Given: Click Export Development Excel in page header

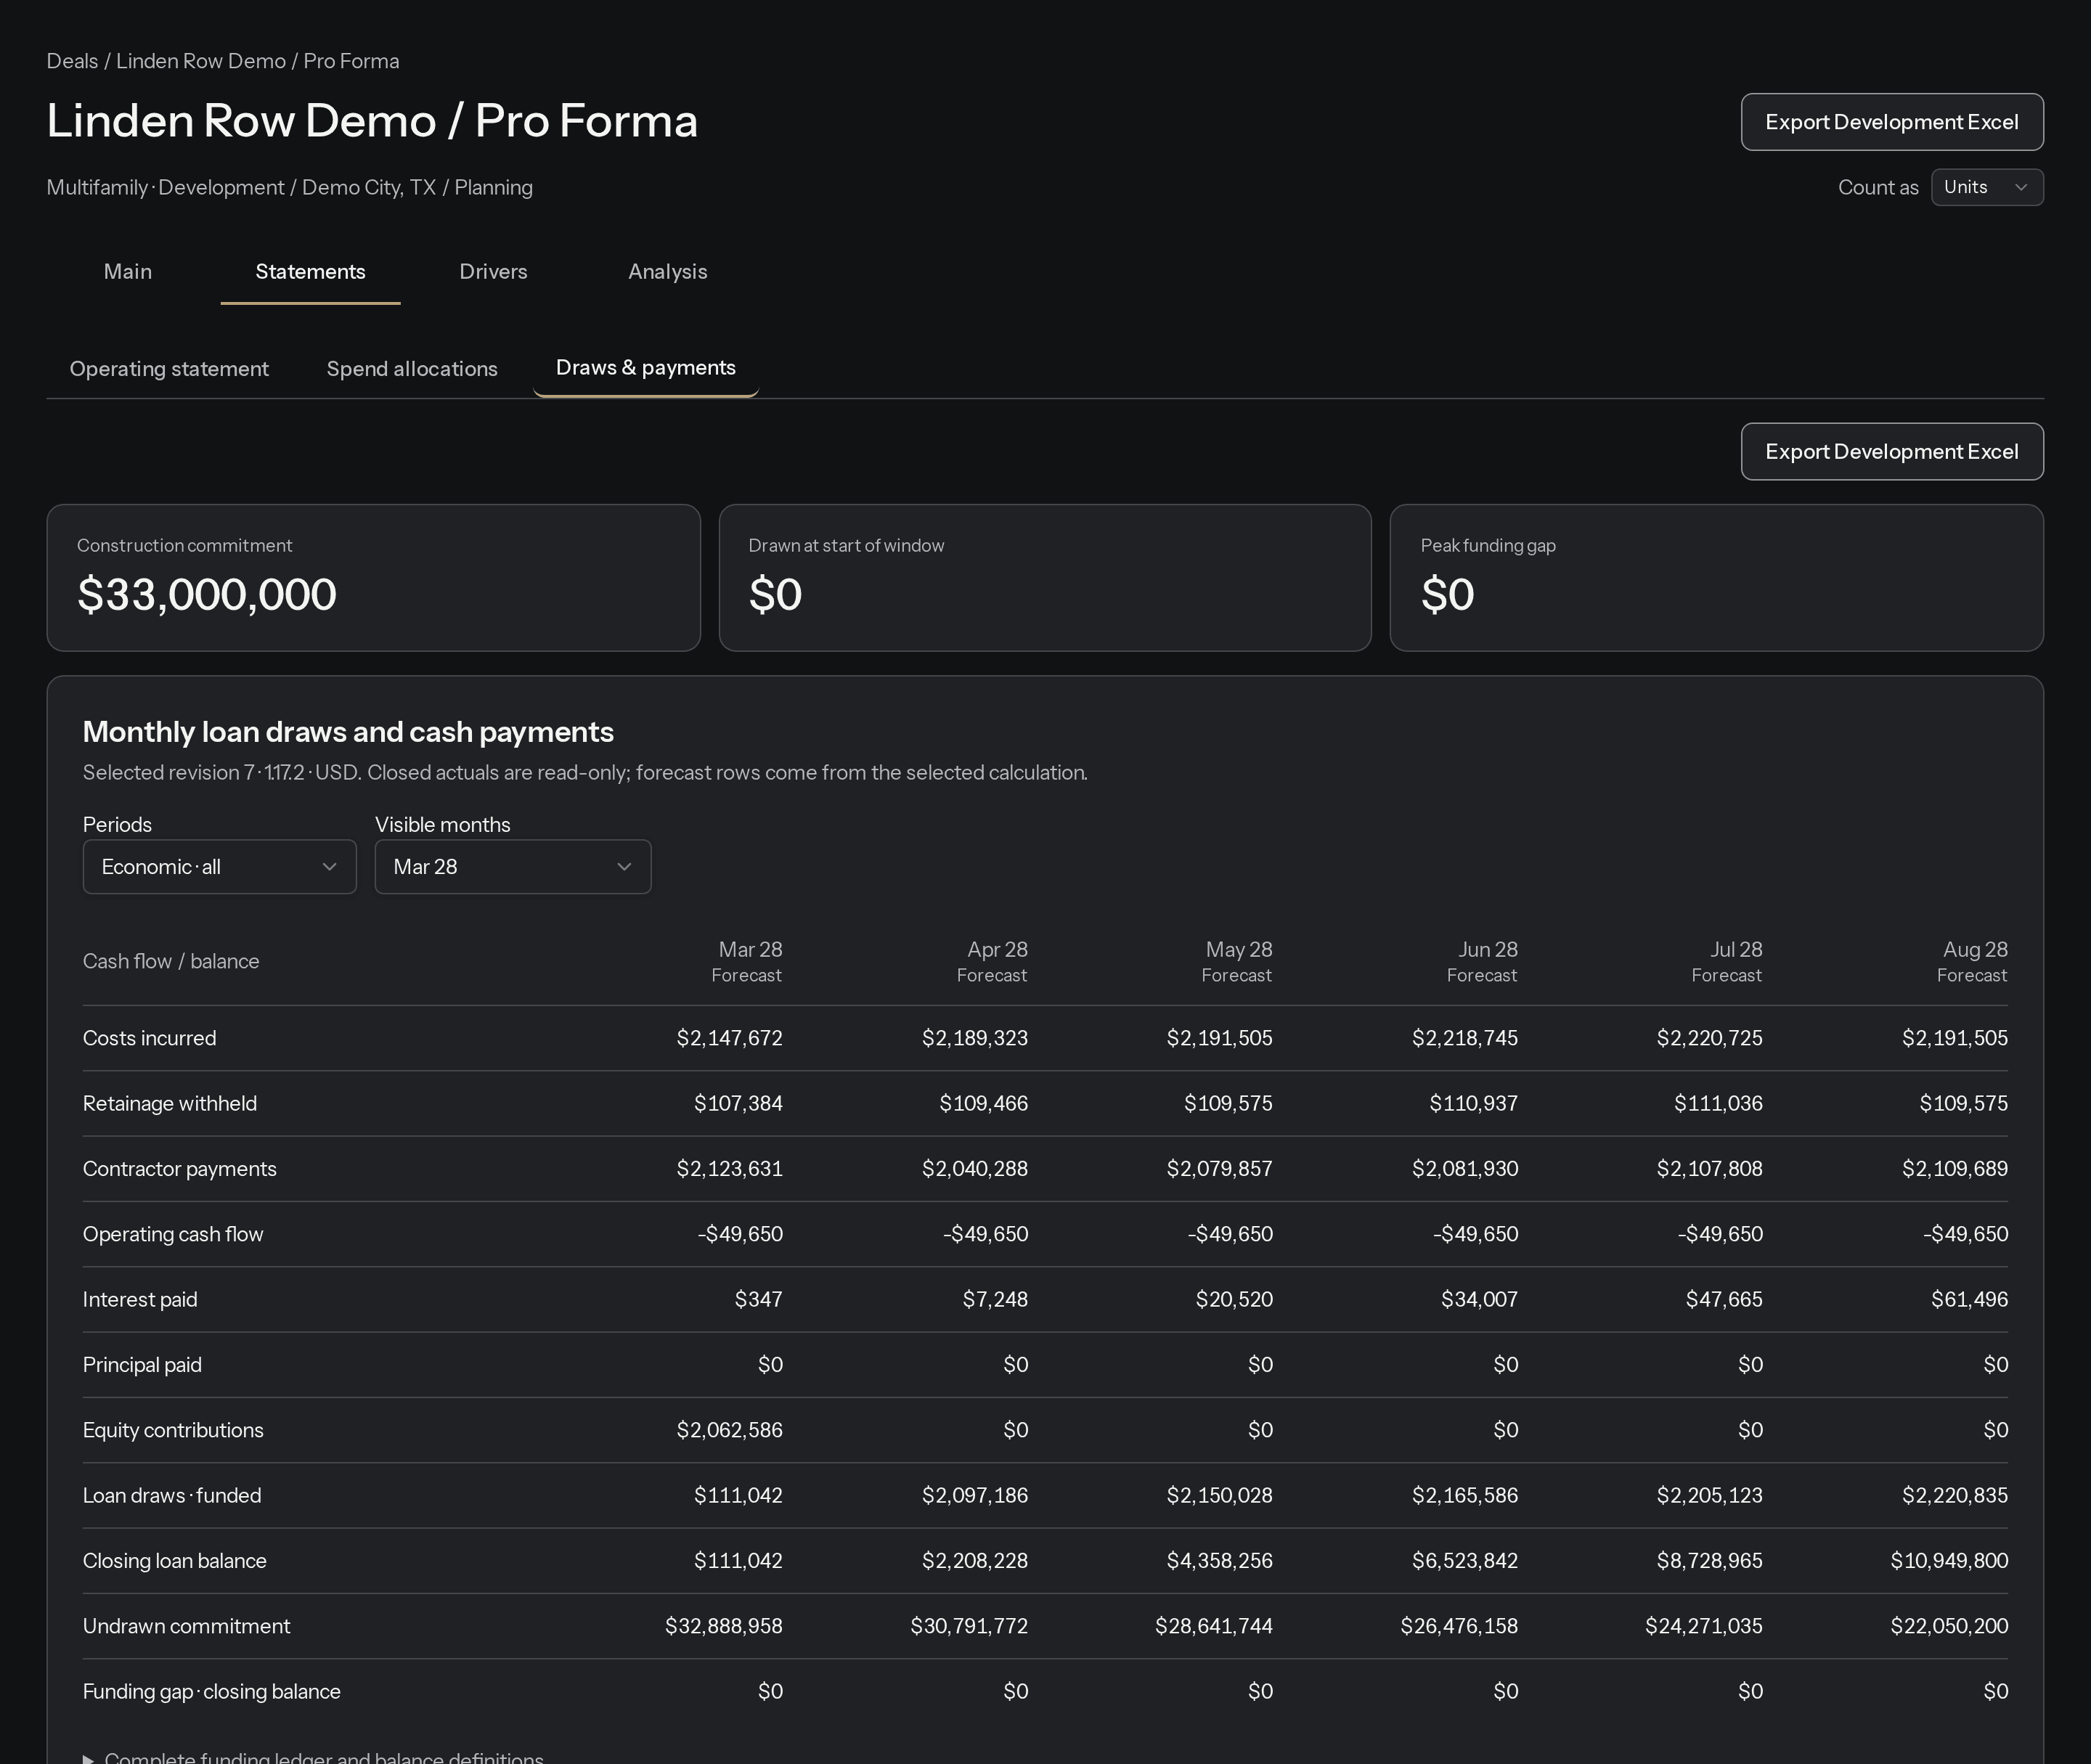Looking at the screenshot, I should (x=1891, y=122).
